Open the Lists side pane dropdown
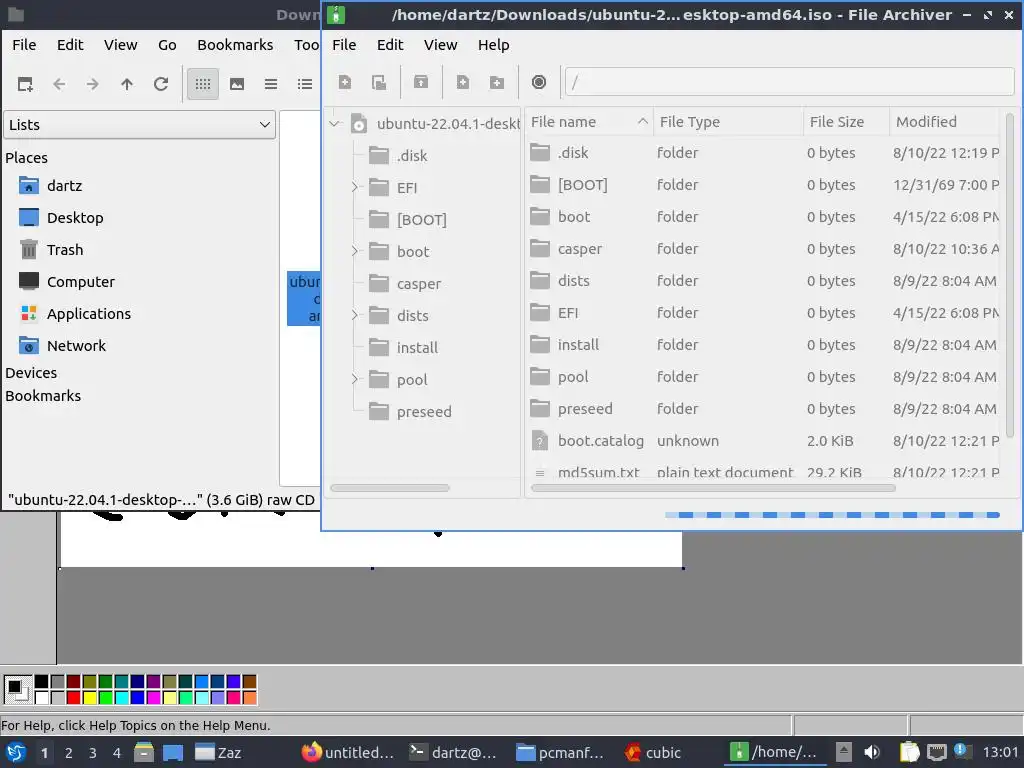Viewport: 1024px width, 768px height. coord(140,125)
